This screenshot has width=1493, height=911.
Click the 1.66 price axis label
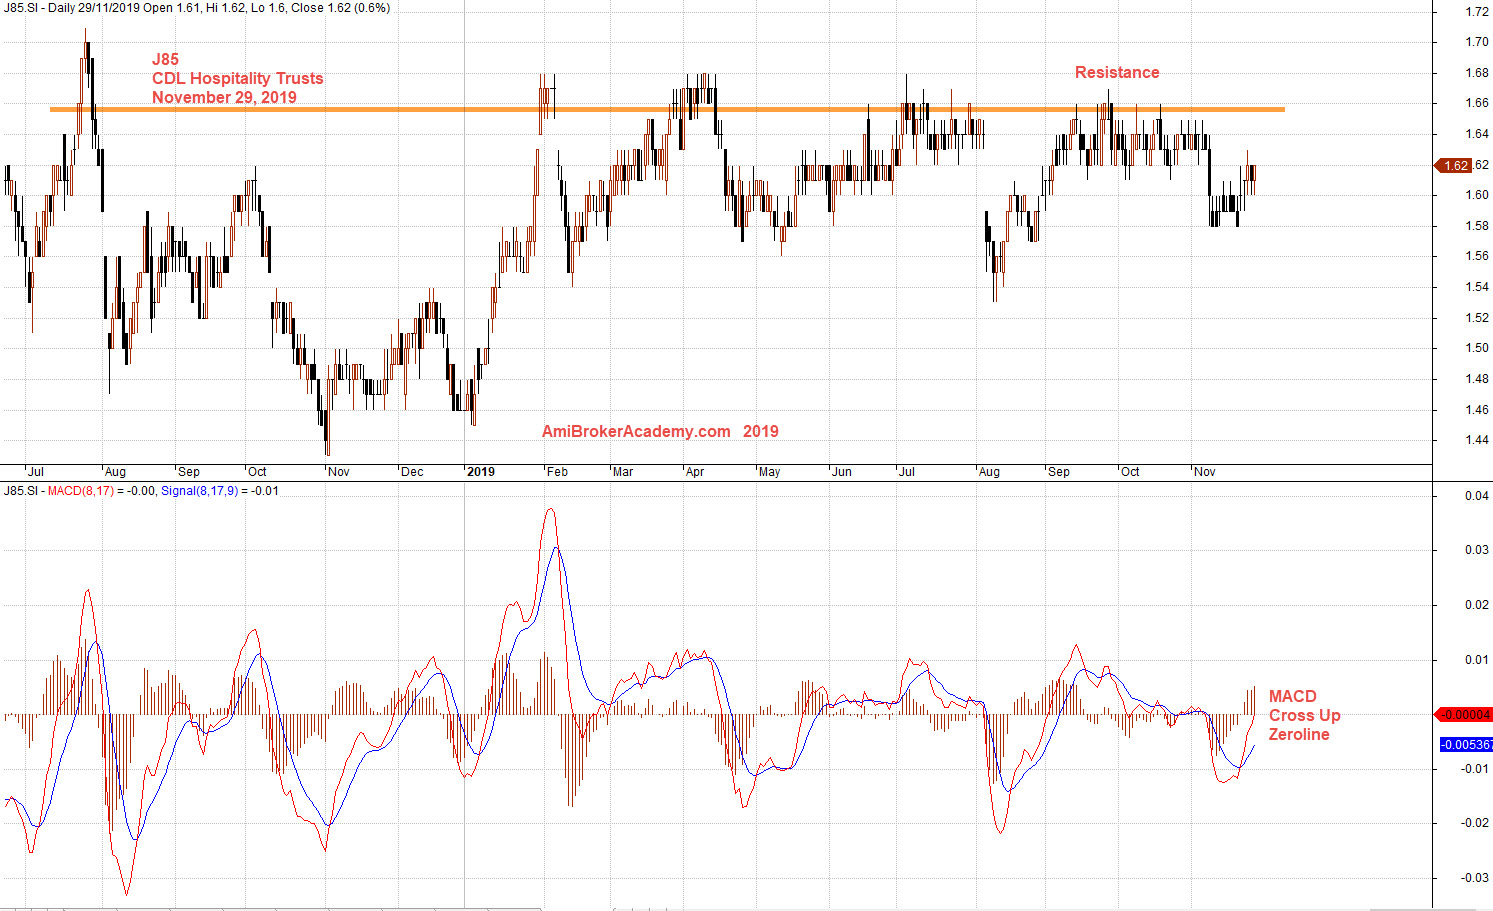(x=1476, y=103)
